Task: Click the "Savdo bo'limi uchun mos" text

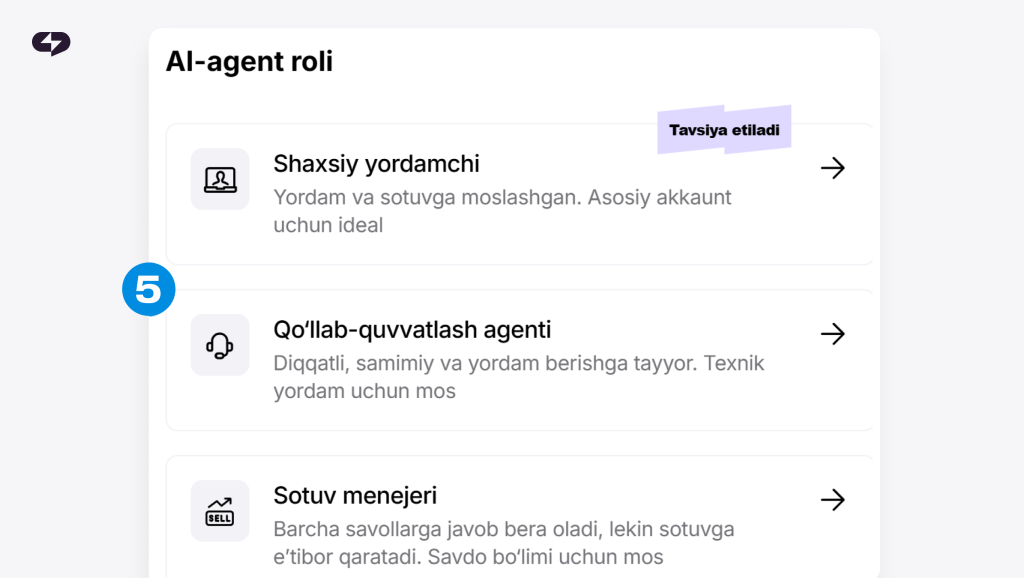Action: [x=545, y=557]
